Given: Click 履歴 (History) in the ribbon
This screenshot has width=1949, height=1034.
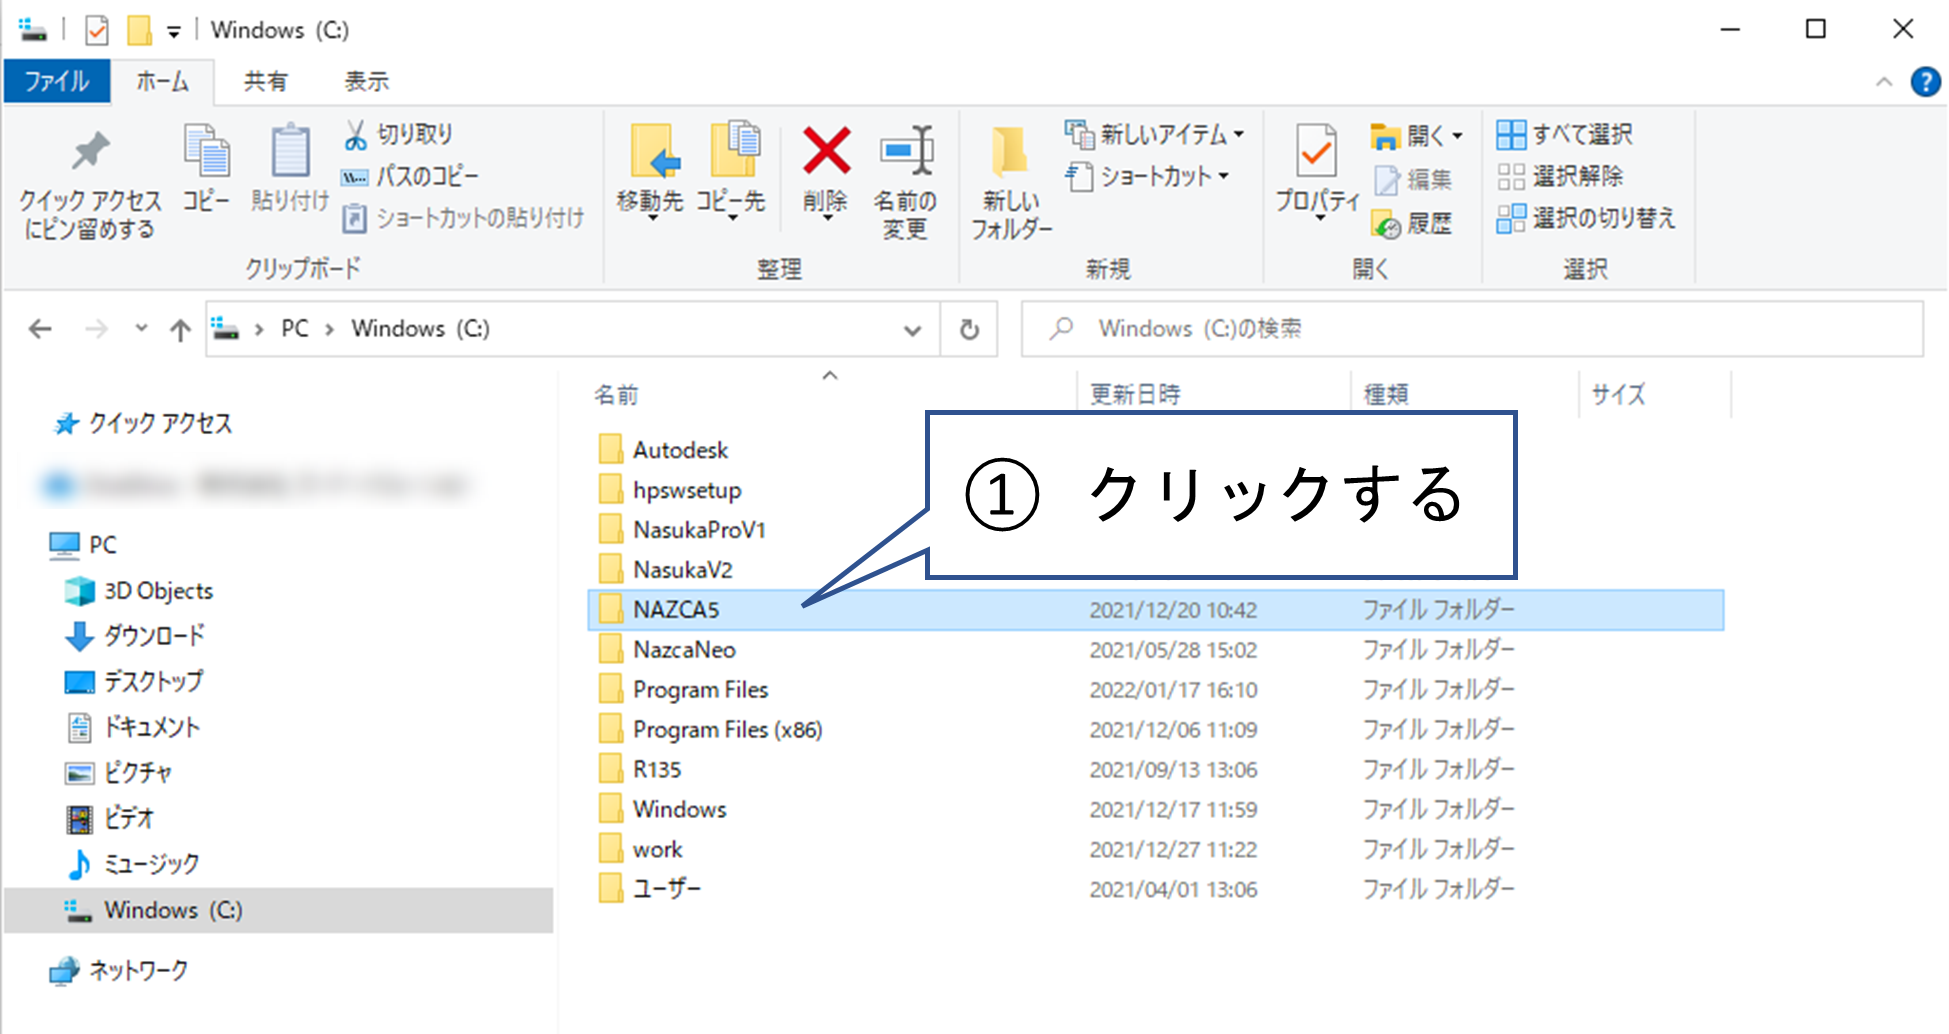Looking at the screenshot, I should (x=1412, y=223).
